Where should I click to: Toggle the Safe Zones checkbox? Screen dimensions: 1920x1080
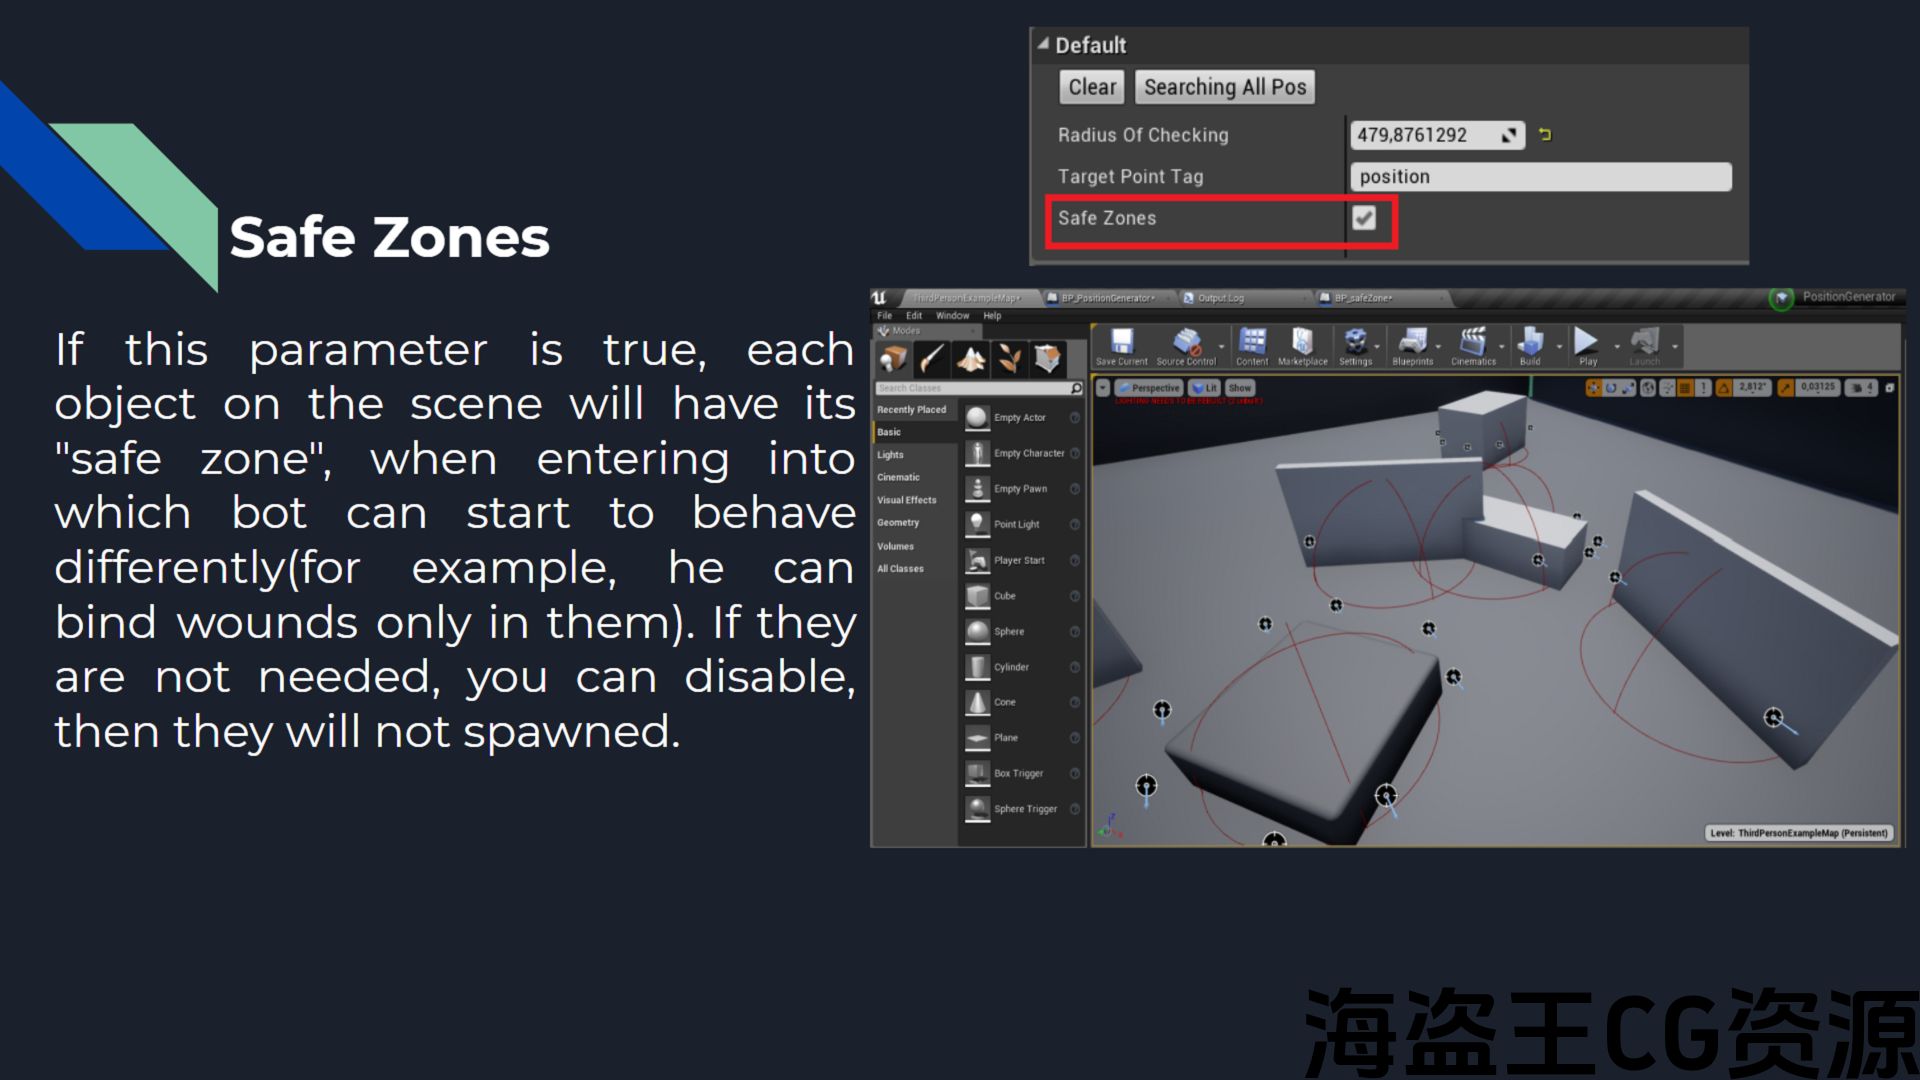pos(1364,218)
